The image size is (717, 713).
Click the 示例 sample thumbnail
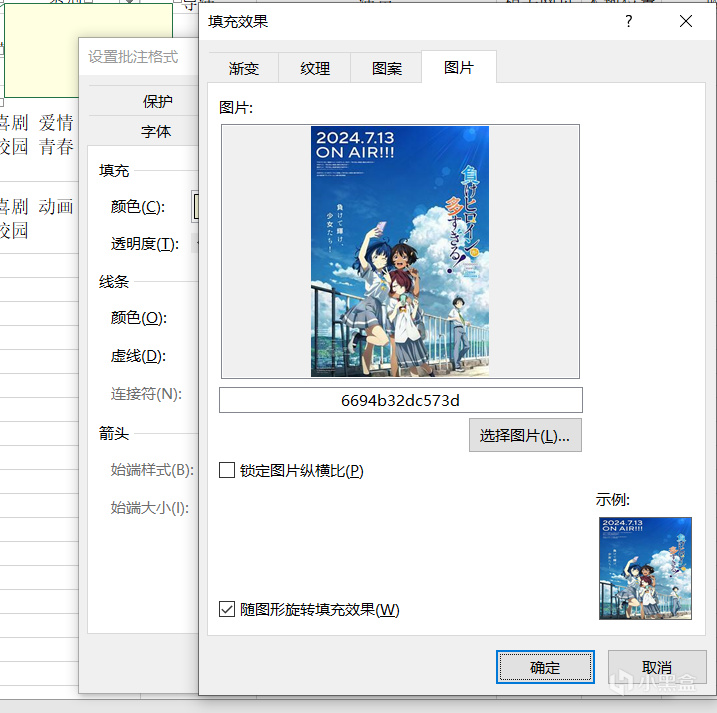pos(645,568)
